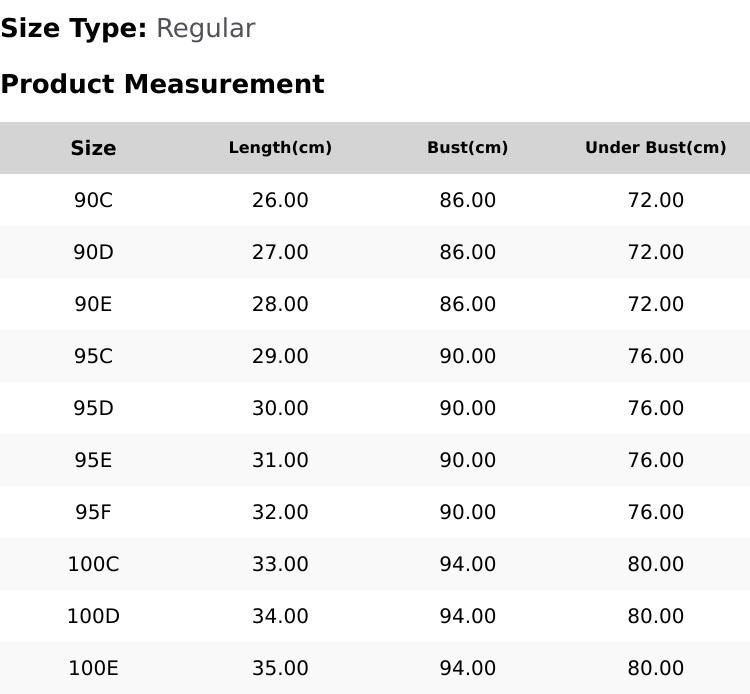Screen dimensions: 750x694
Task: Select the 100C size cell
Action: point(93,564)
